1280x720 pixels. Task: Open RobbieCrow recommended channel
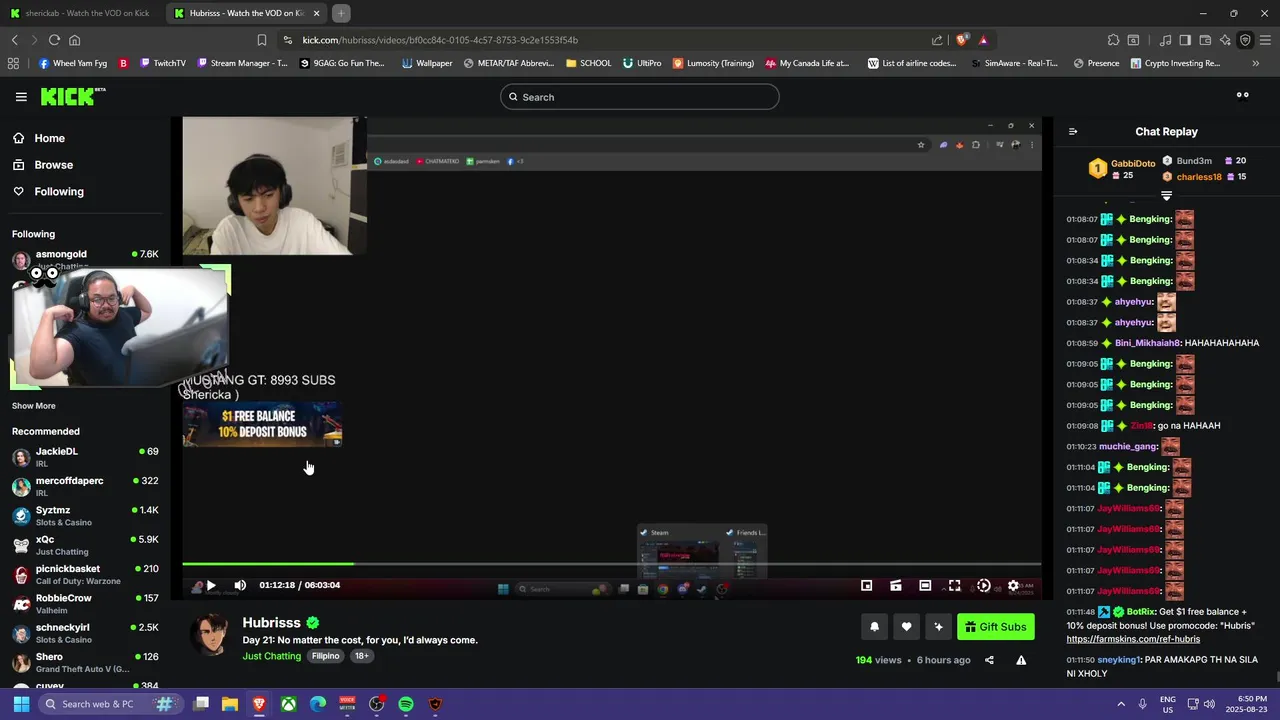pos(85,604)
